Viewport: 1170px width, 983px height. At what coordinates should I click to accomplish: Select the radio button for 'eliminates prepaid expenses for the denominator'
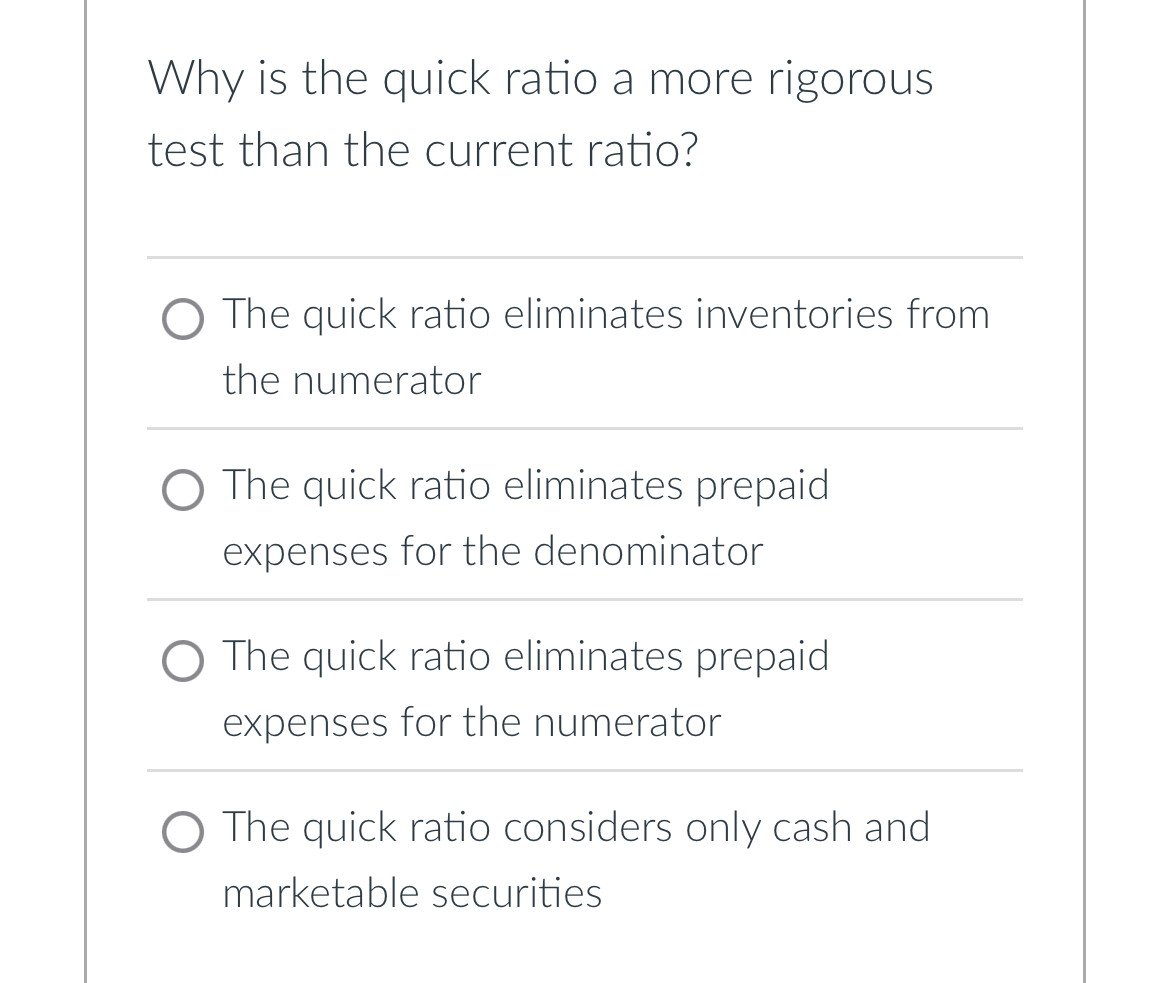pyautogui.click(x=183, y=491)
